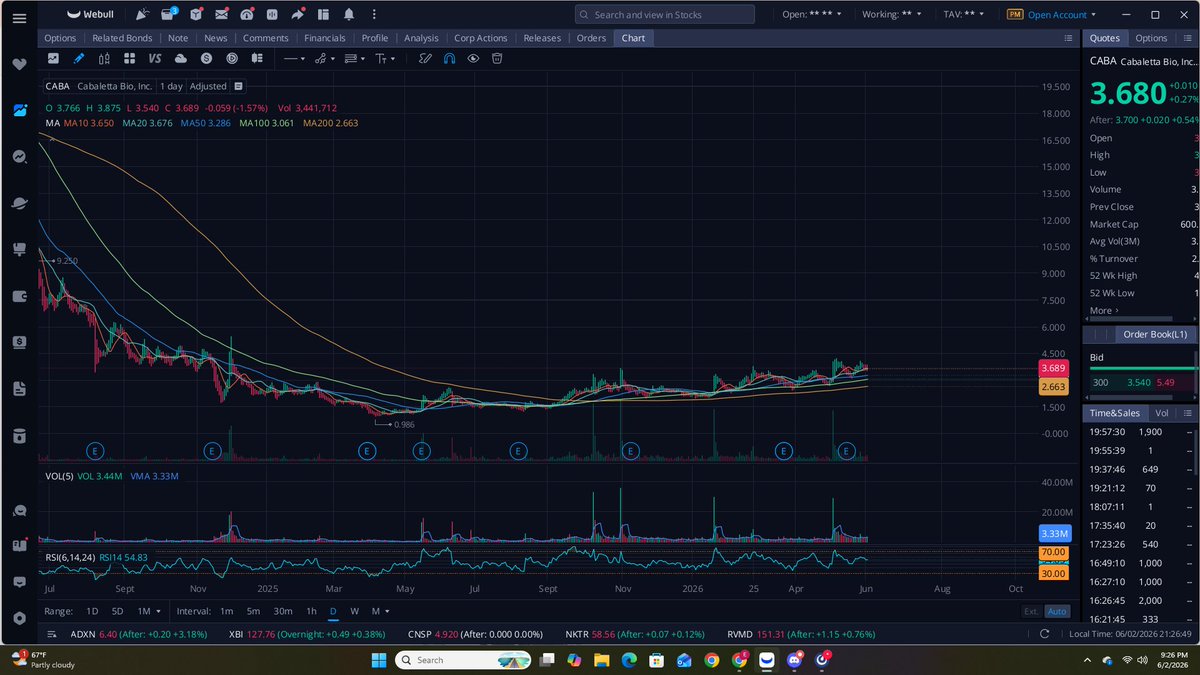Screen dimensions: 1200x675
Task: Open the four-square grid layout icon
Action: tap(129, 59)
